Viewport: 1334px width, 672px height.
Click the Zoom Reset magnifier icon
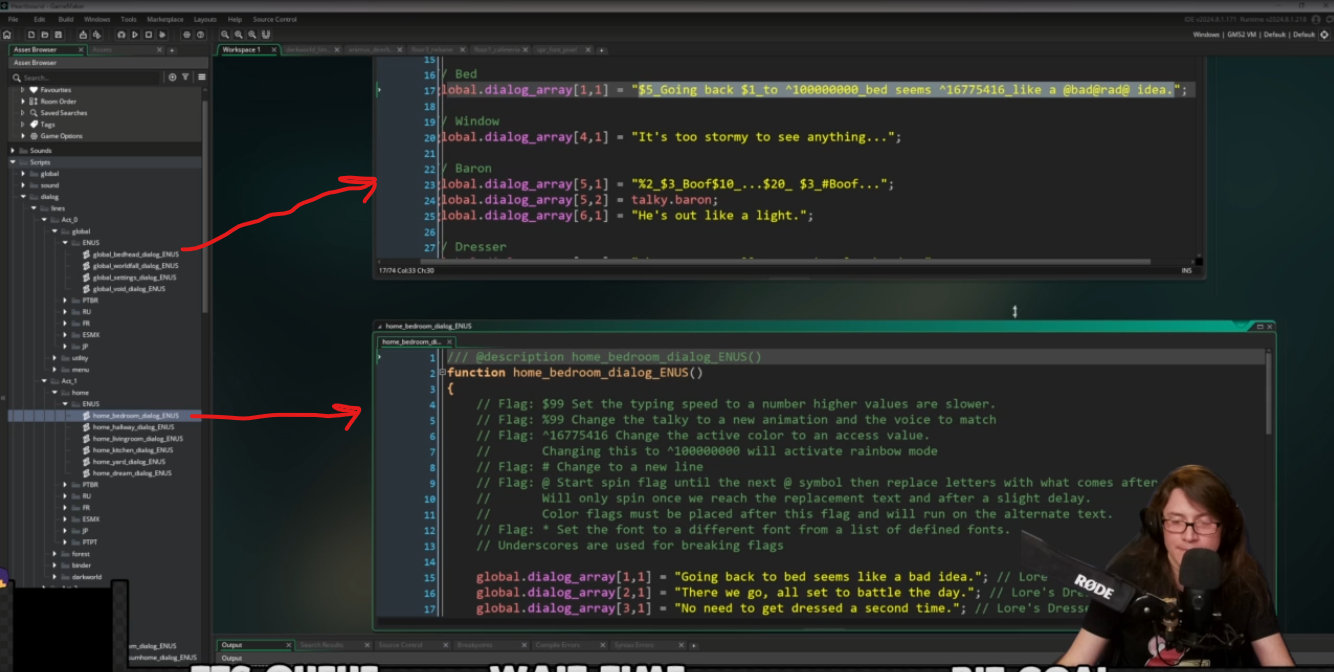[238, 35]
